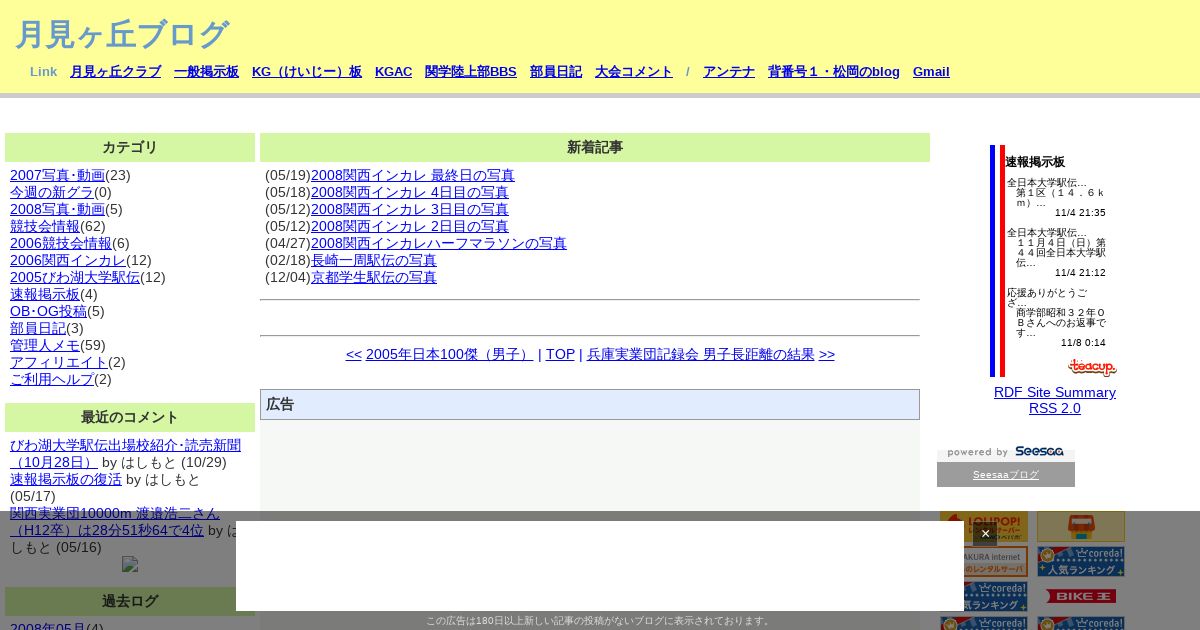Viewport: 1200px width, 630px height.
Task: Open the SAKURA internet banner
Action: [x=984, y=561]
